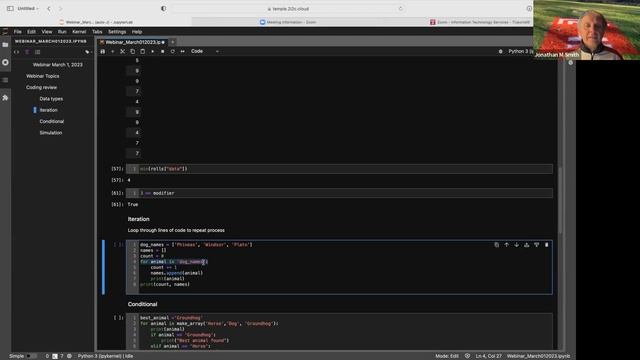Screen dimensions: 640x360
Task: Go to Webinar March 1, 2023 heading
Action: pos(58,65)
